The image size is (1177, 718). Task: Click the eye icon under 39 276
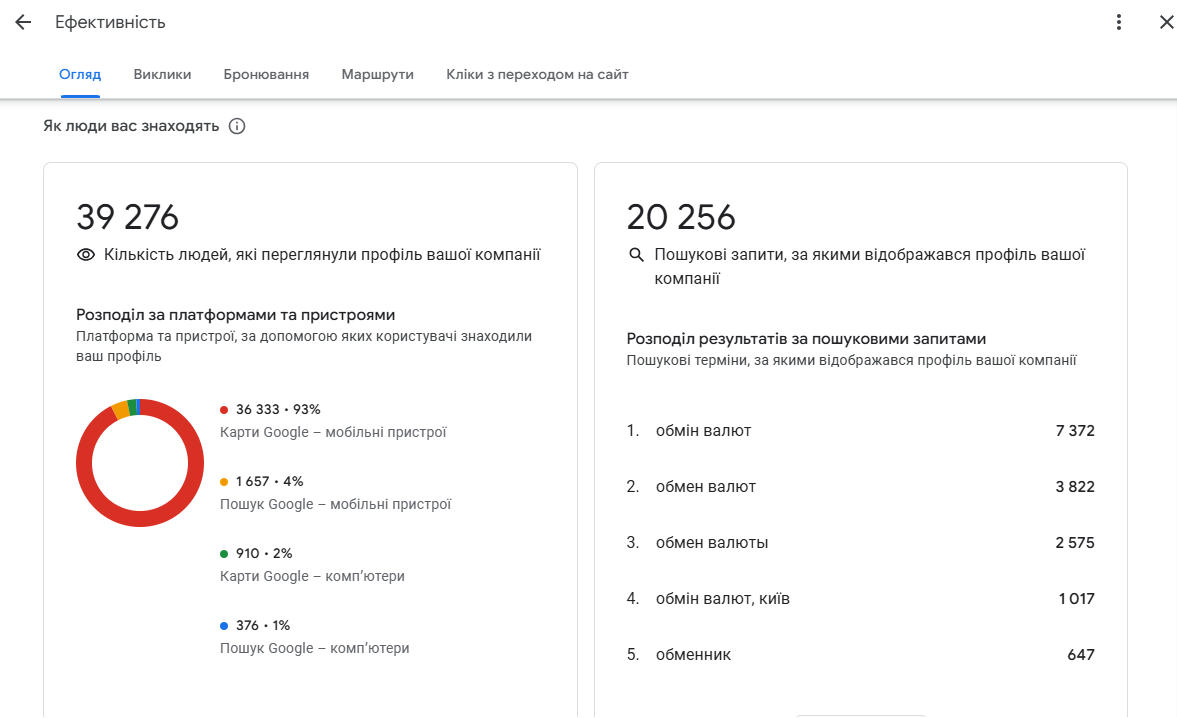86,255
